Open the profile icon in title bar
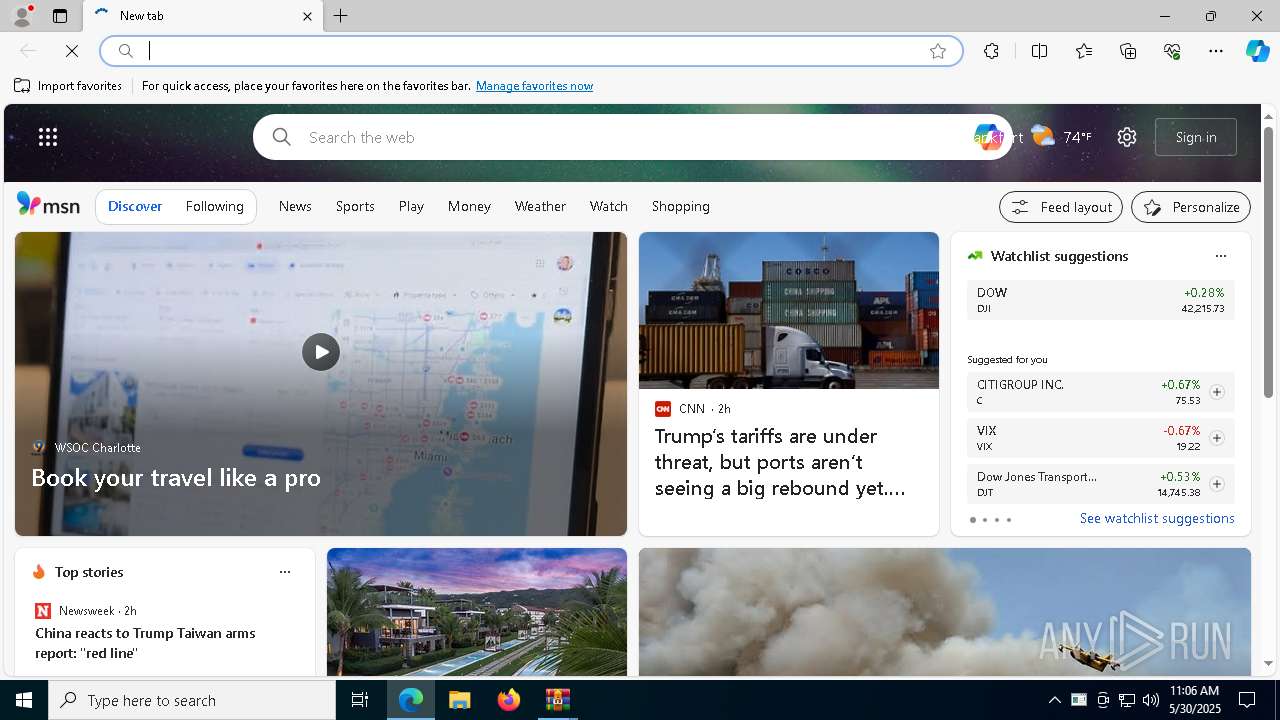Image resolution: width=1280 pixels, height=720 pixels. [x=22, y=16]
